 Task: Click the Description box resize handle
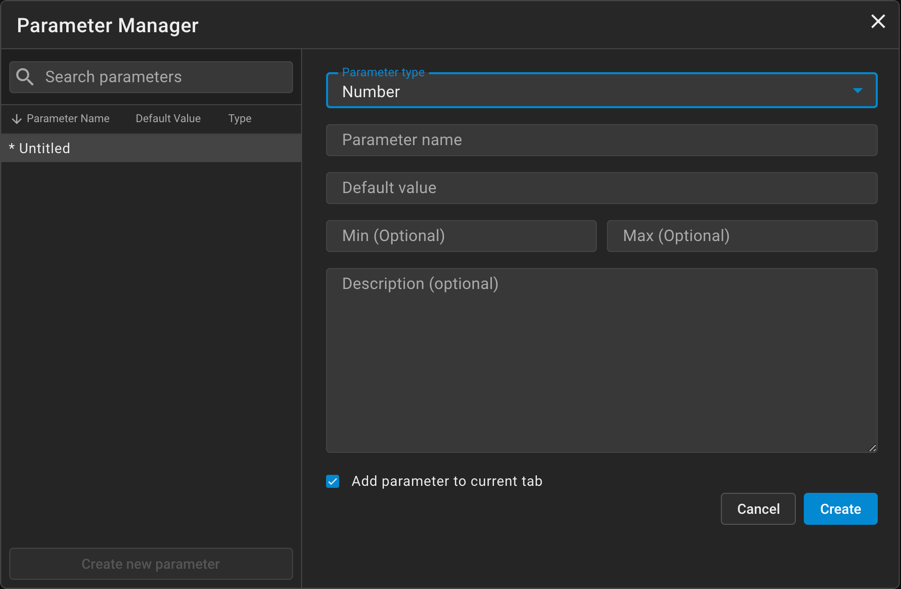[x=872, y=447]
